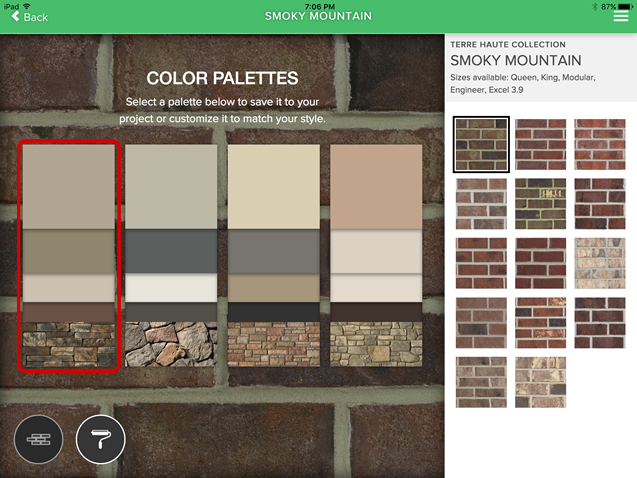Open the brick selector round button
The width and height of the screenshot is (637, 478).
click(39, 439)
